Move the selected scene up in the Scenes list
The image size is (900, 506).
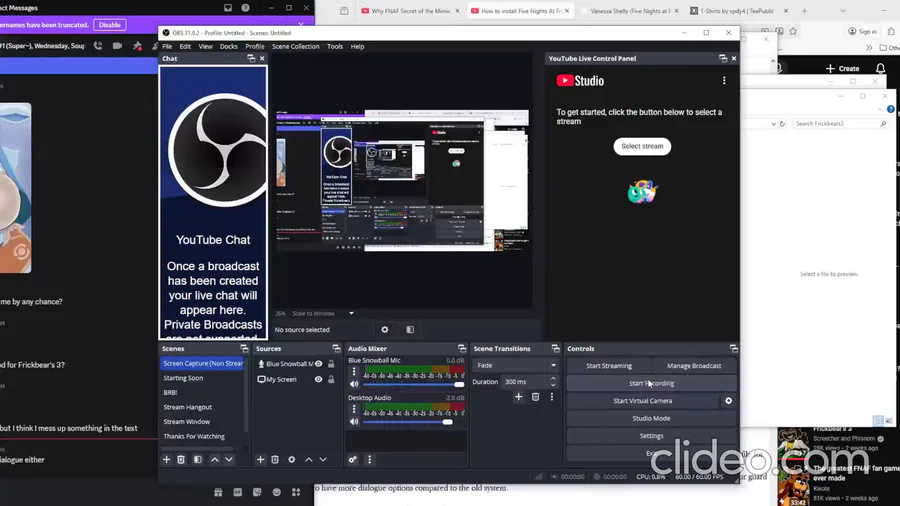(215, 460)
